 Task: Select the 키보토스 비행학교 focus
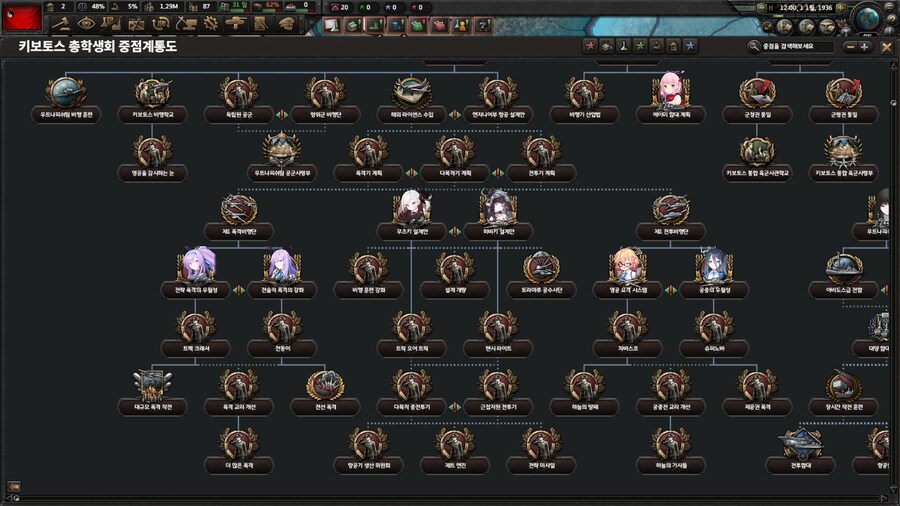(153, 97)
